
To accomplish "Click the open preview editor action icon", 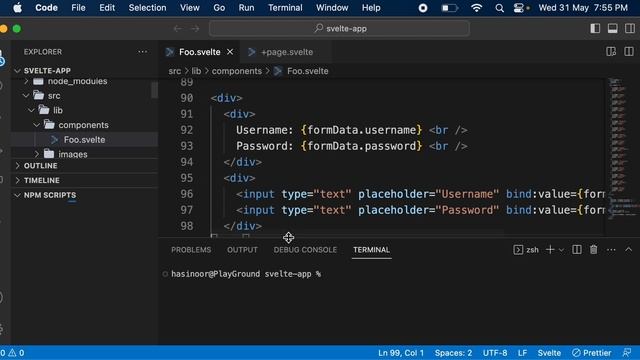I will coord(611,51).
